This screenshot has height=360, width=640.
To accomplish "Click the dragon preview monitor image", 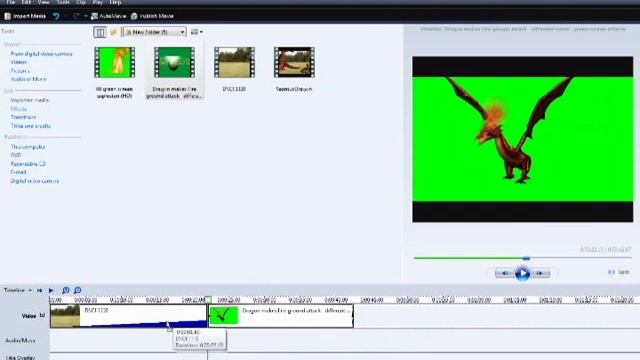I will [x=522, y=139].
